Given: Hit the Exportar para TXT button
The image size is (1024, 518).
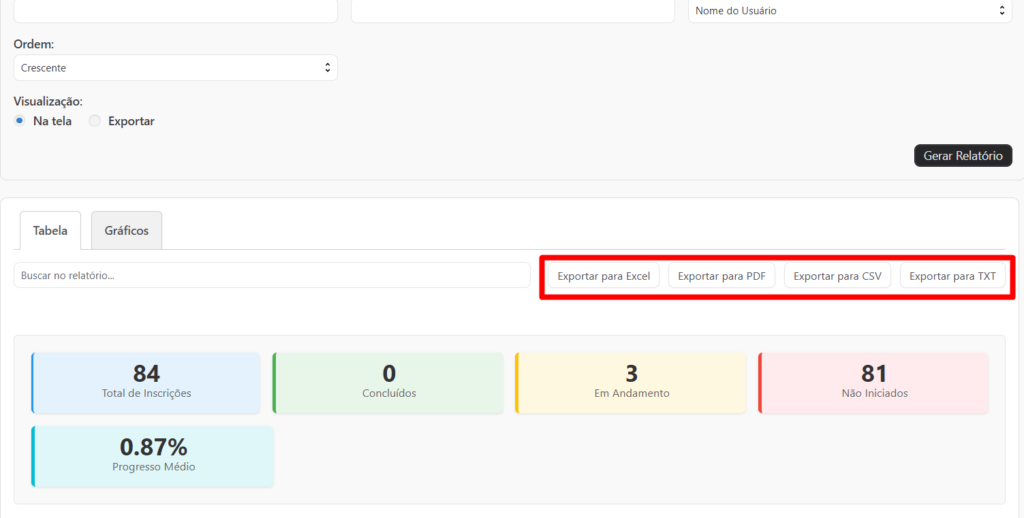Looking at the screenshot, I should point(952,276).
